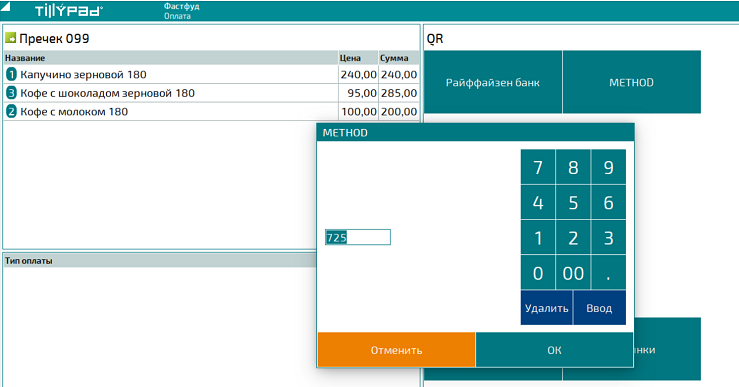
Task: Select the Кофе с шоколадом зерновой 180 row
Action: pos(211,93)
